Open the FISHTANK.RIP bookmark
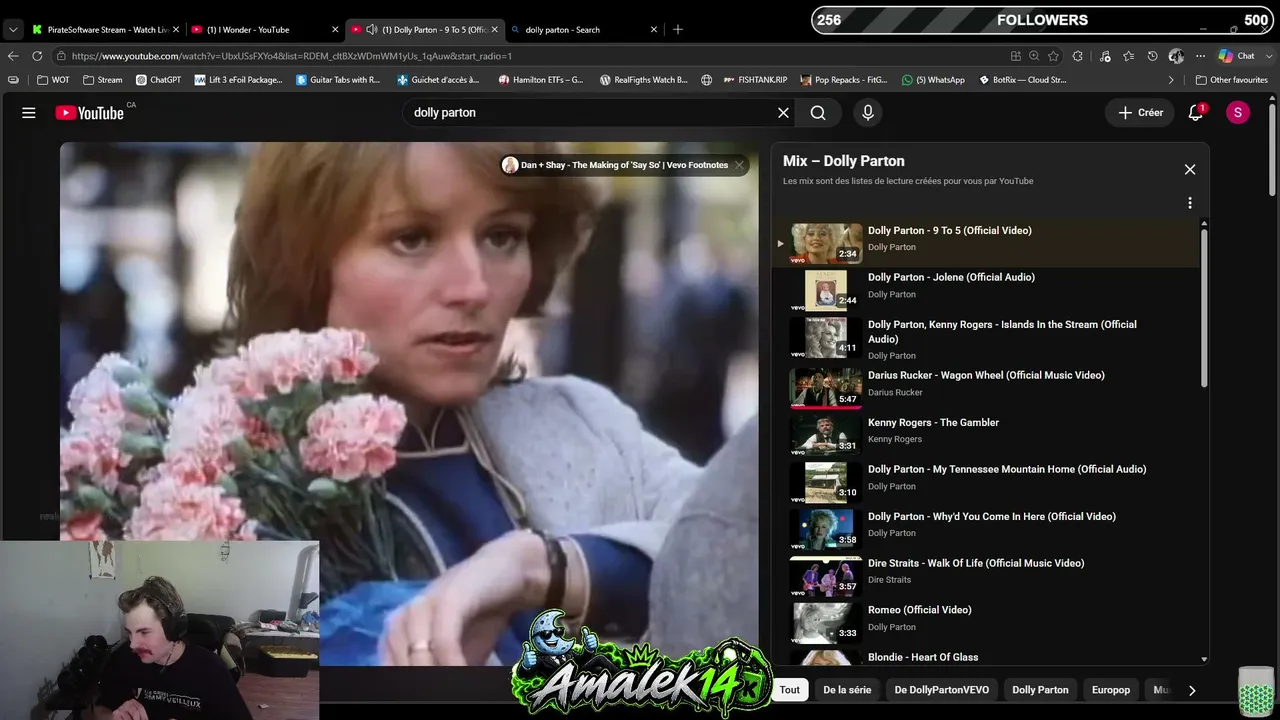 (x=756, y=80)
